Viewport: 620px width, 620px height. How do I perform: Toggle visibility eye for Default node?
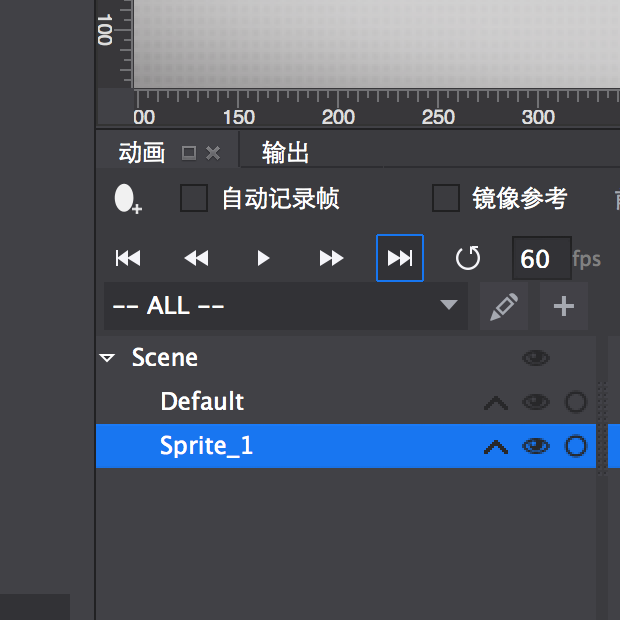[x=536, y=402]
